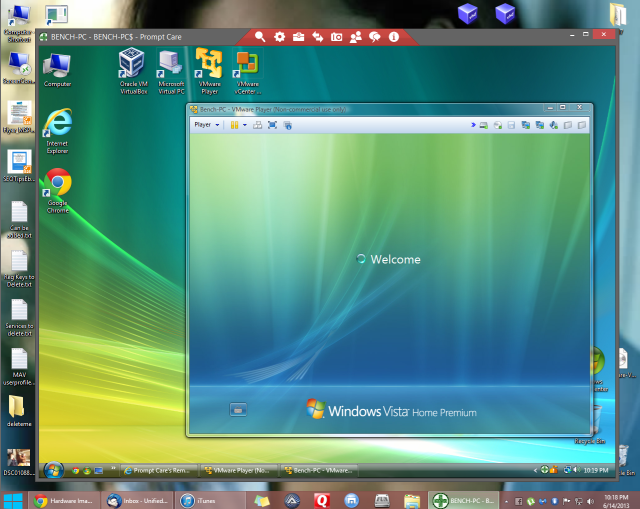Open Computer icon on remote desktop

[57, 70]
